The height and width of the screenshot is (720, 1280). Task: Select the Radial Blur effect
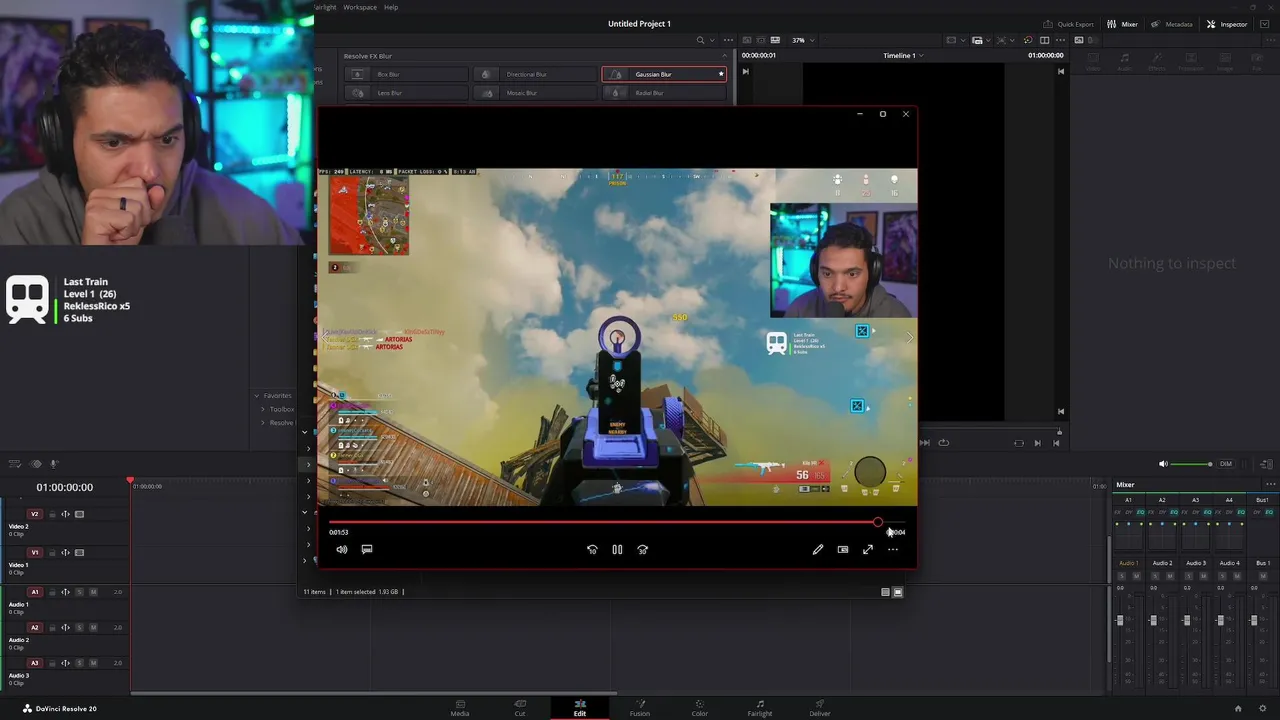pos(664,93)
